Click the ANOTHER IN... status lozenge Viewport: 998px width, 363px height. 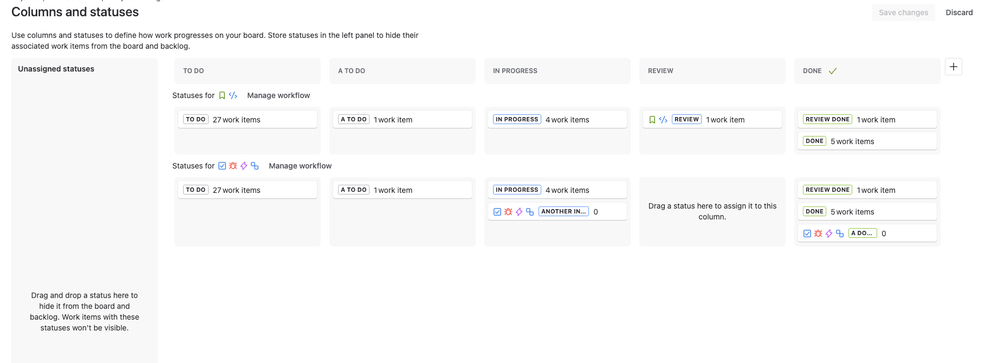point(563,211)
